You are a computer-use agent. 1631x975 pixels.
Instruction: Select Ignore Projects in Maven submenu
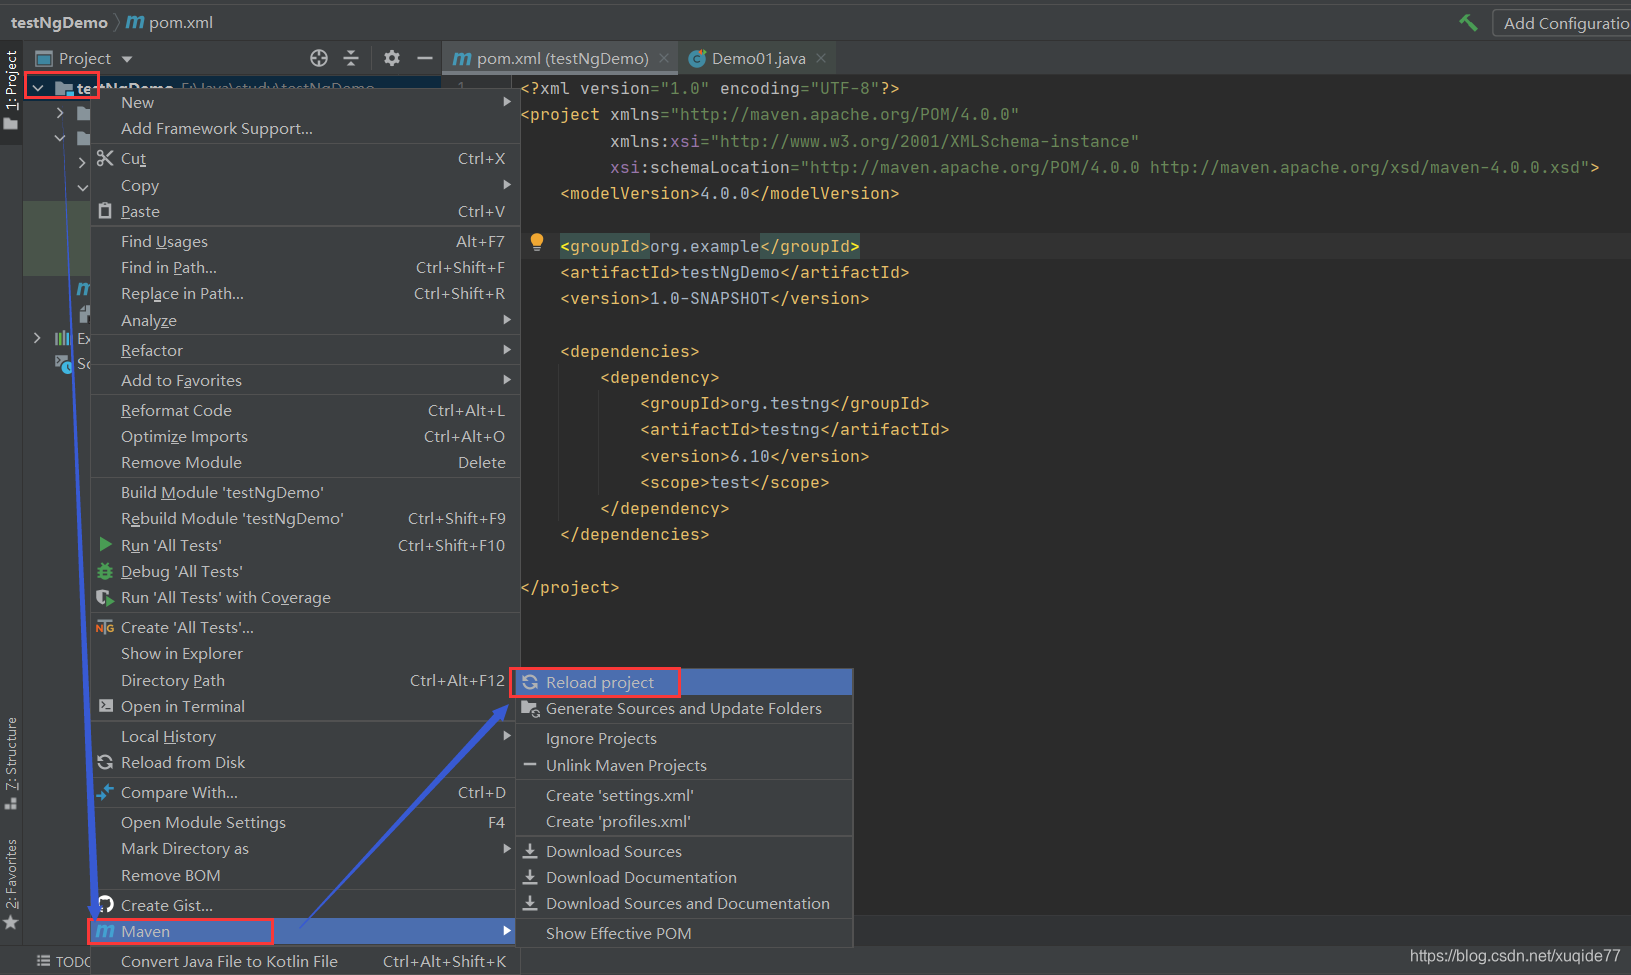click(x=684, y=738)
